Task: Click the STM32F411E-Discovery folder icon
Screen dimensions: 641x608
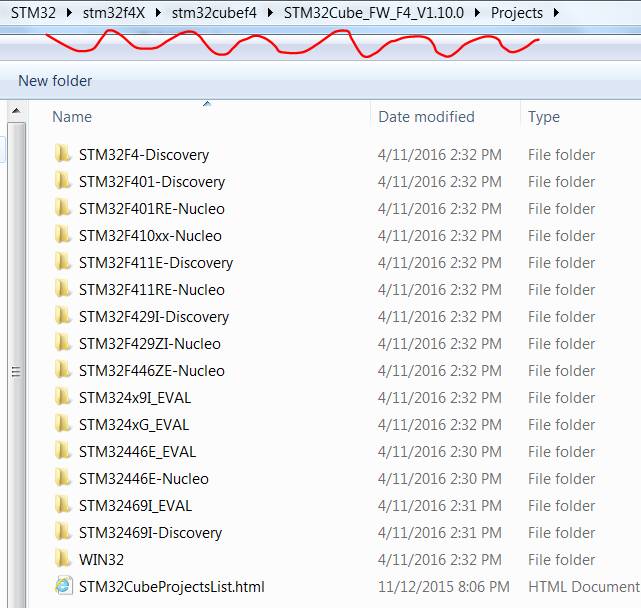Action: [63, 262]
